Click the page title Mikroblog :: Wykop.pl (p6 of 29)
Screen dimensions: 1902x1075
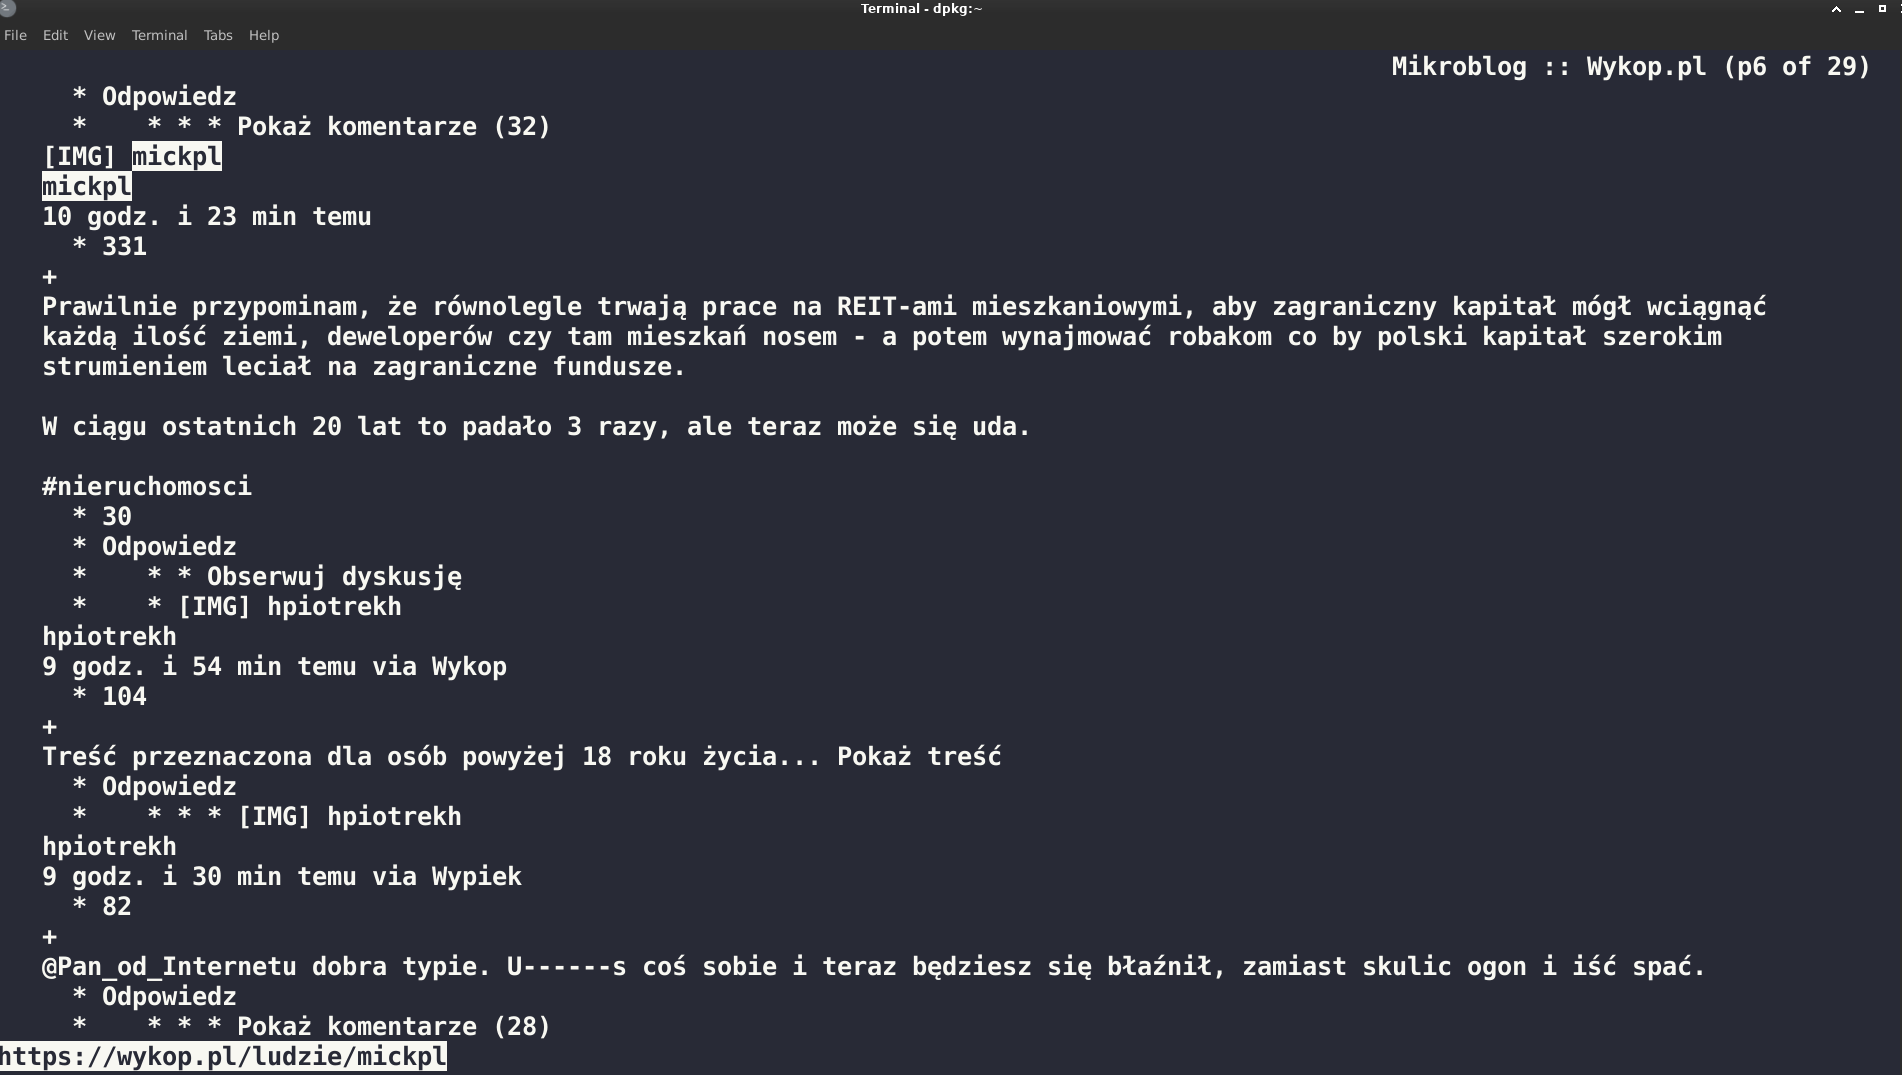point(1631,67)
